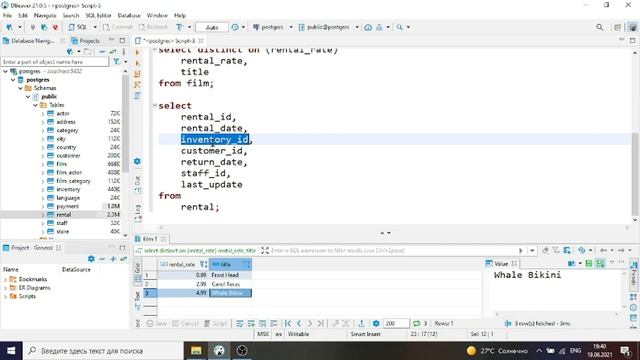Close the Script-3 editor tab

pos(201,41)
